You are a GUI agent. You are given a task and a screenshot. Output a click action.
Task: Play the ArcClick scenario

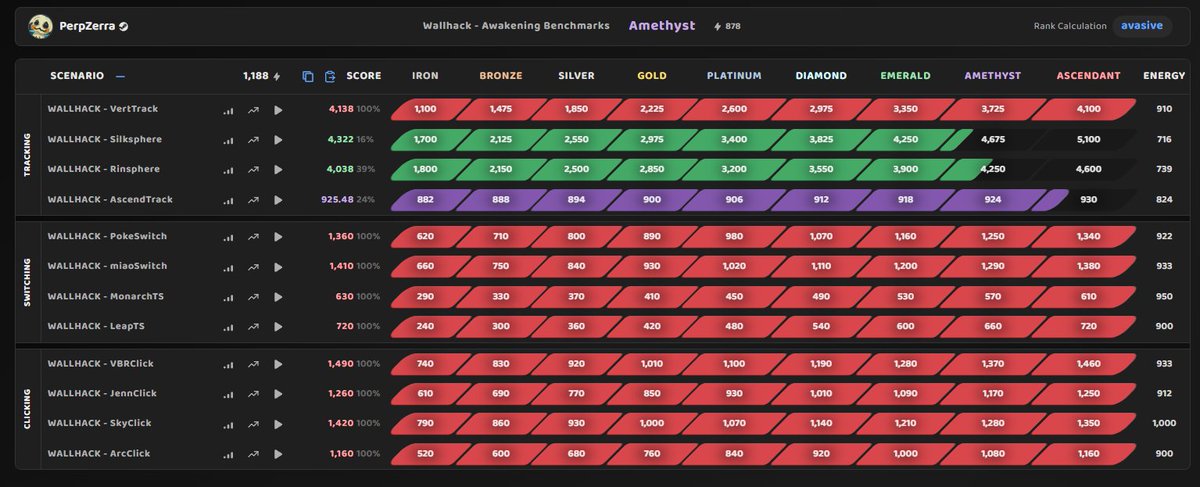tap(278, 454)
